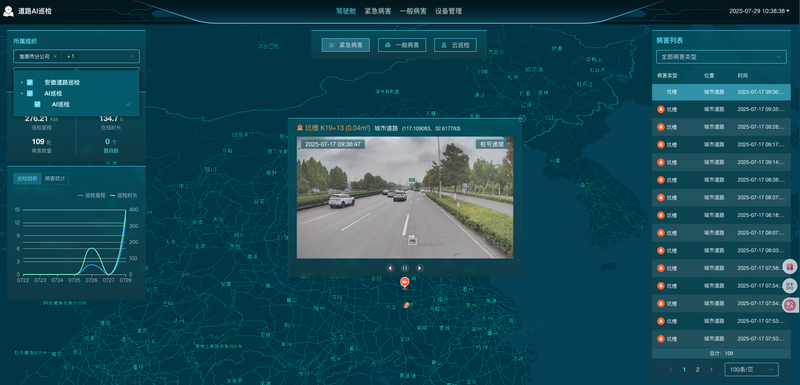Remove the 淮南市分公司 organization tag
Screen dimensions: 800x385
tap(55, 57)
